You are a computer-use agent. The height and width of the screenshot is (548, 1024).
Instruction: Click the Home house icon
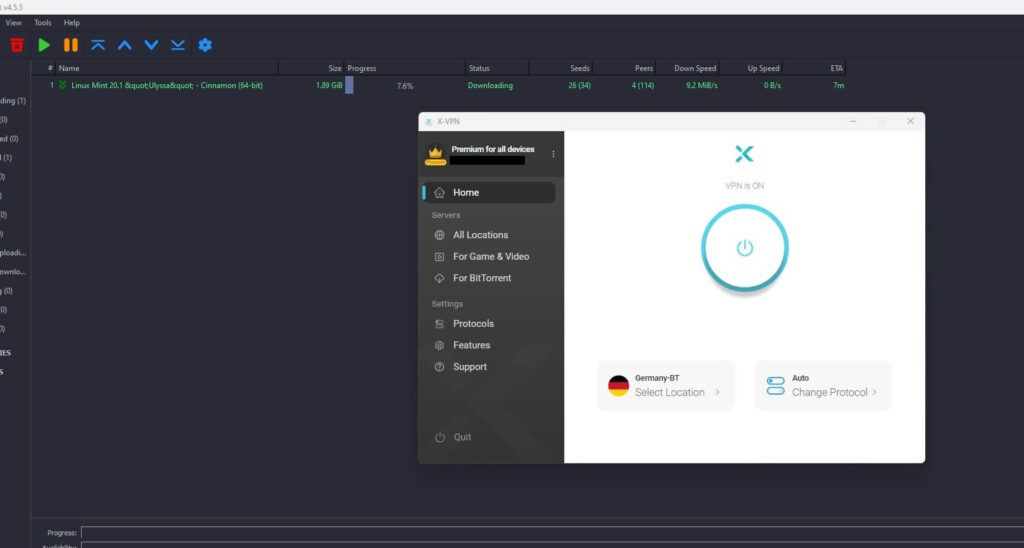point(440,193)
